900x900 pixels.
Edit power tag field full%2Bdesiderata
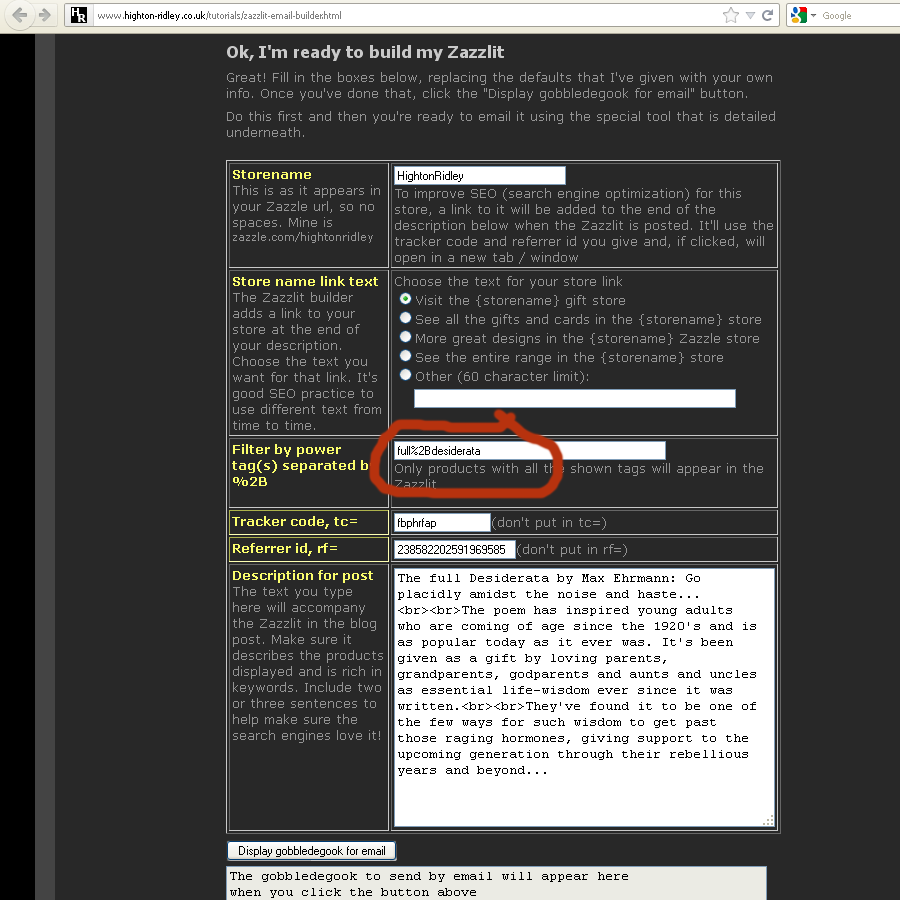[x=529, y=451]
